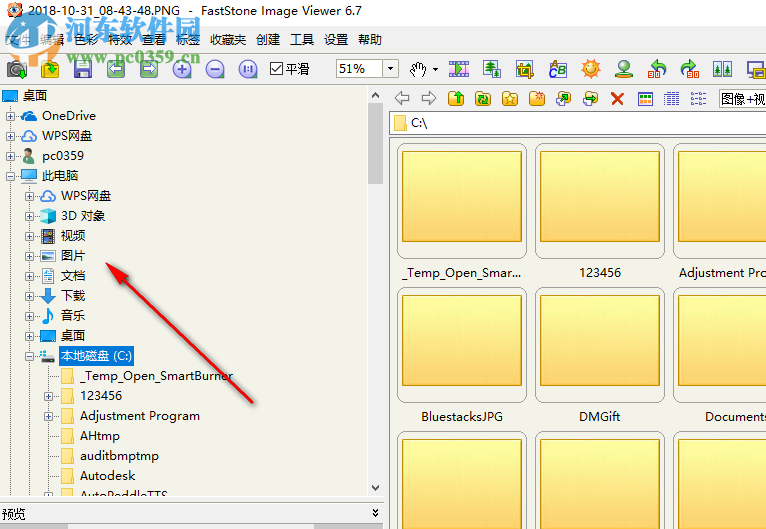Open the 帮助 menu
The width and height of the screenshot is (766, 529).
coord(370,40)
